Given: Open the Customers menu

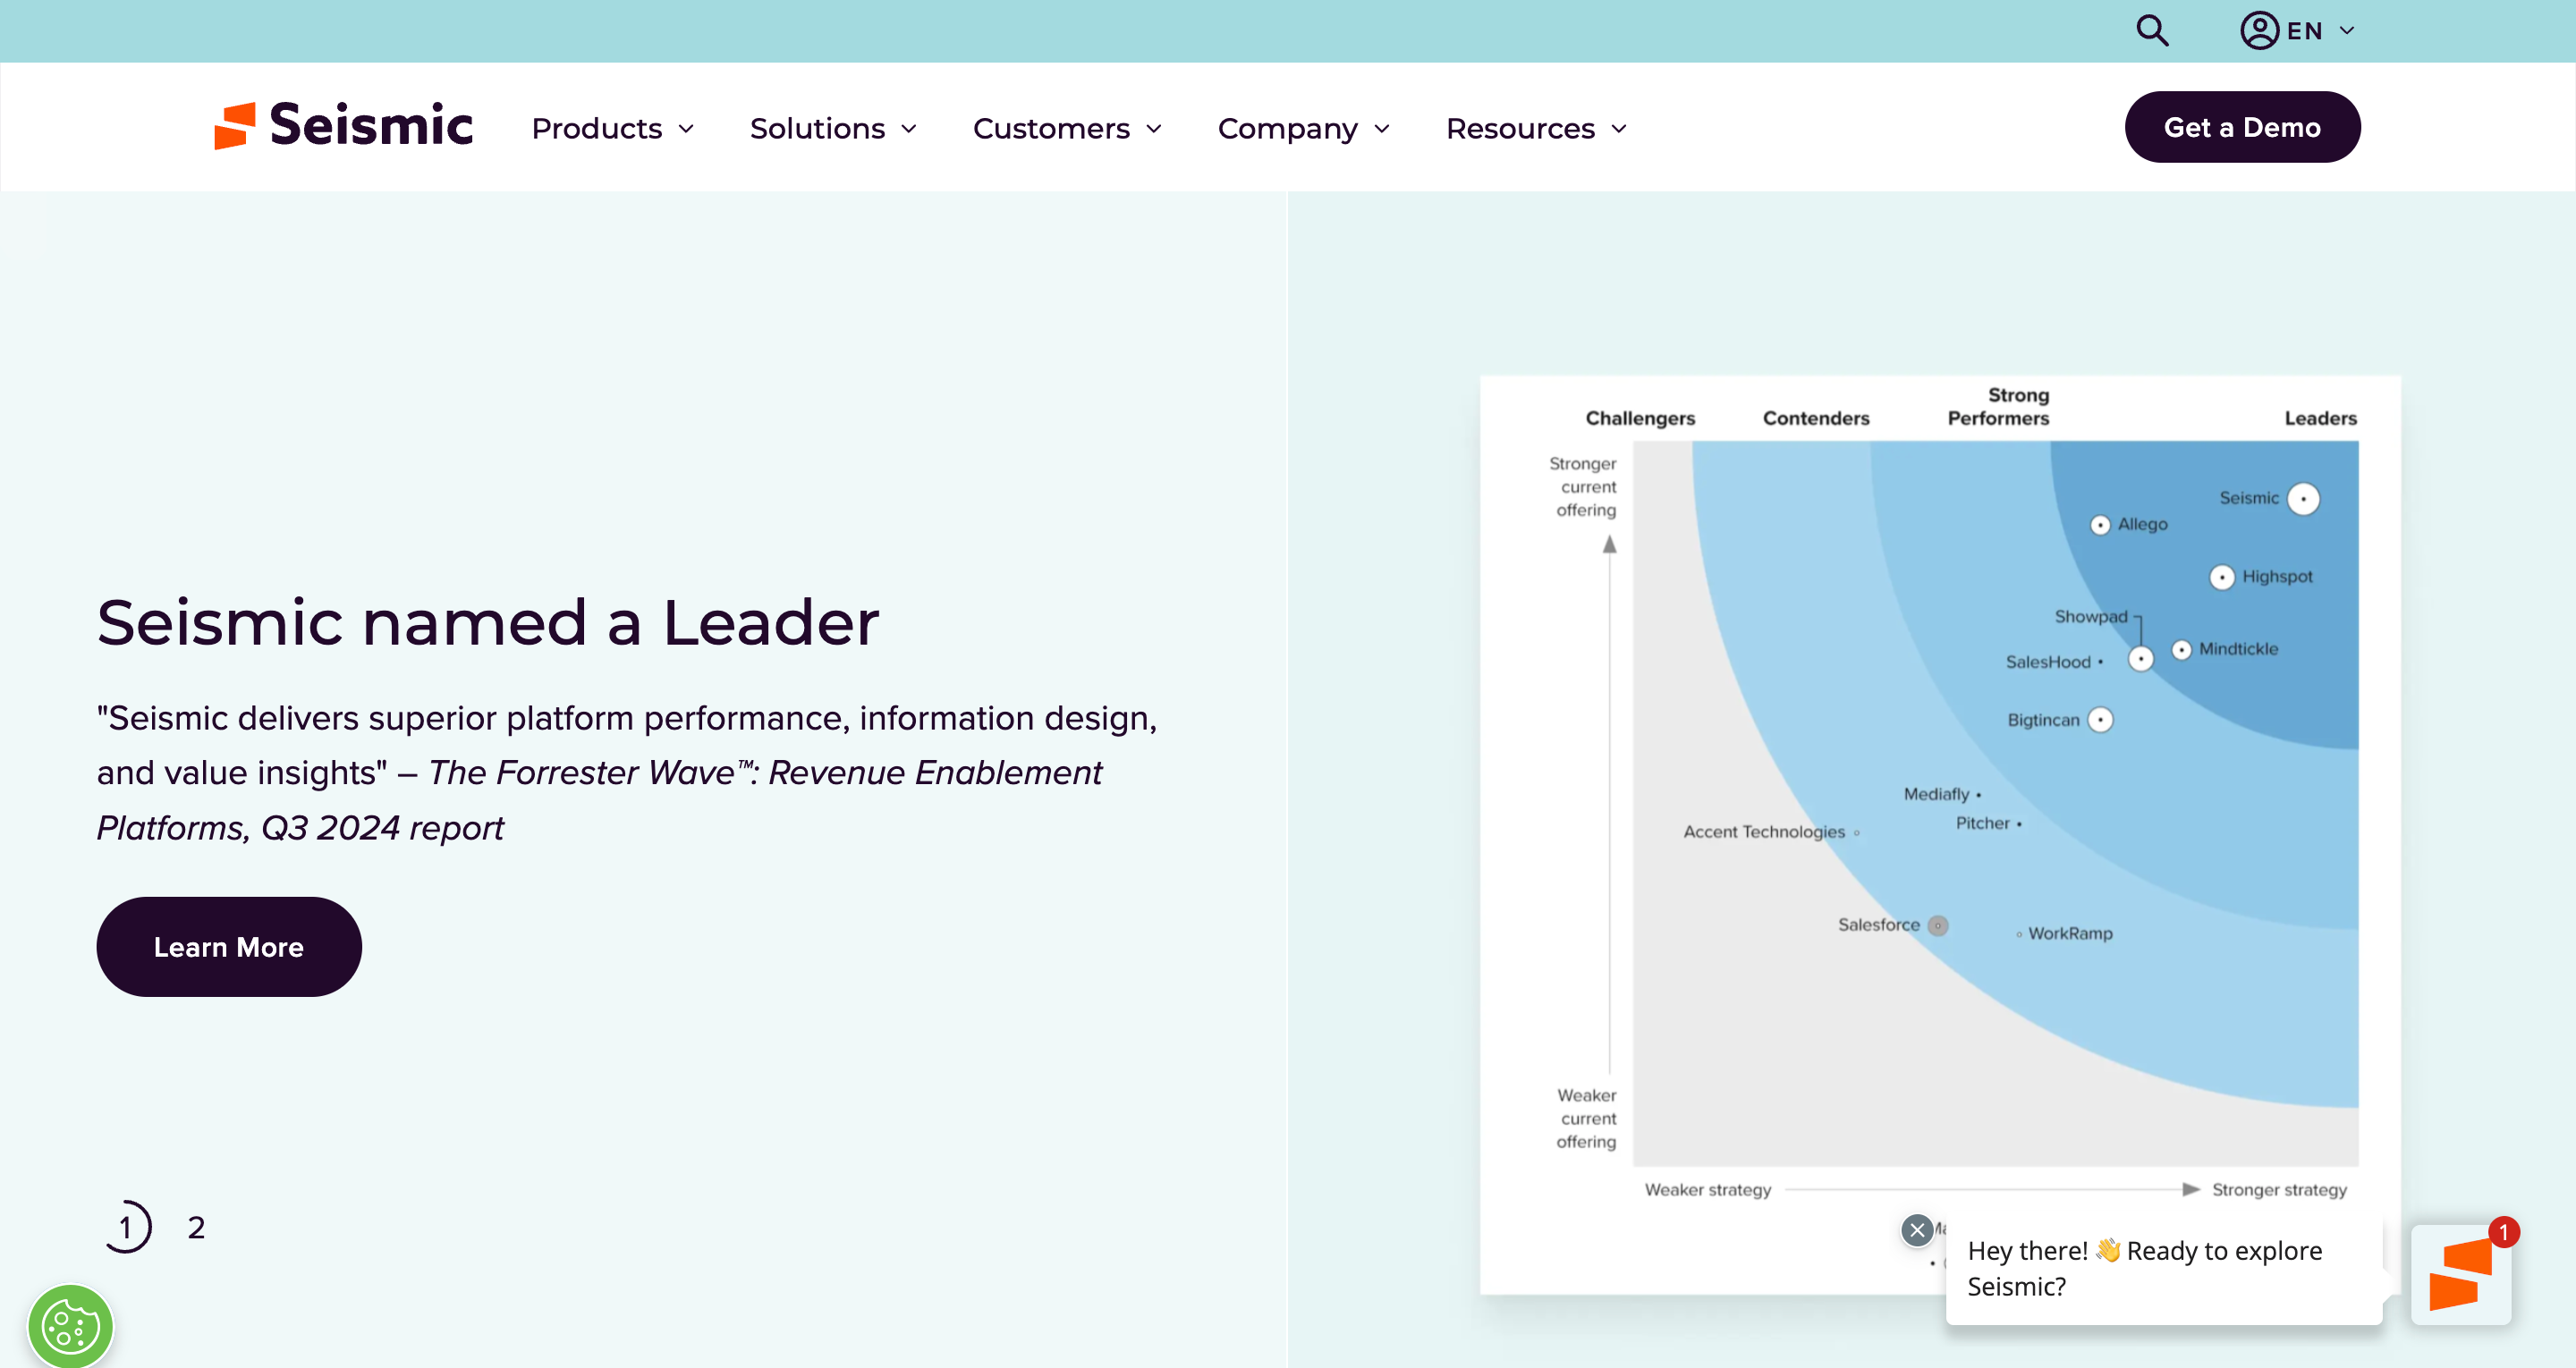Looking at the screenshot, I should point(1066,129).
